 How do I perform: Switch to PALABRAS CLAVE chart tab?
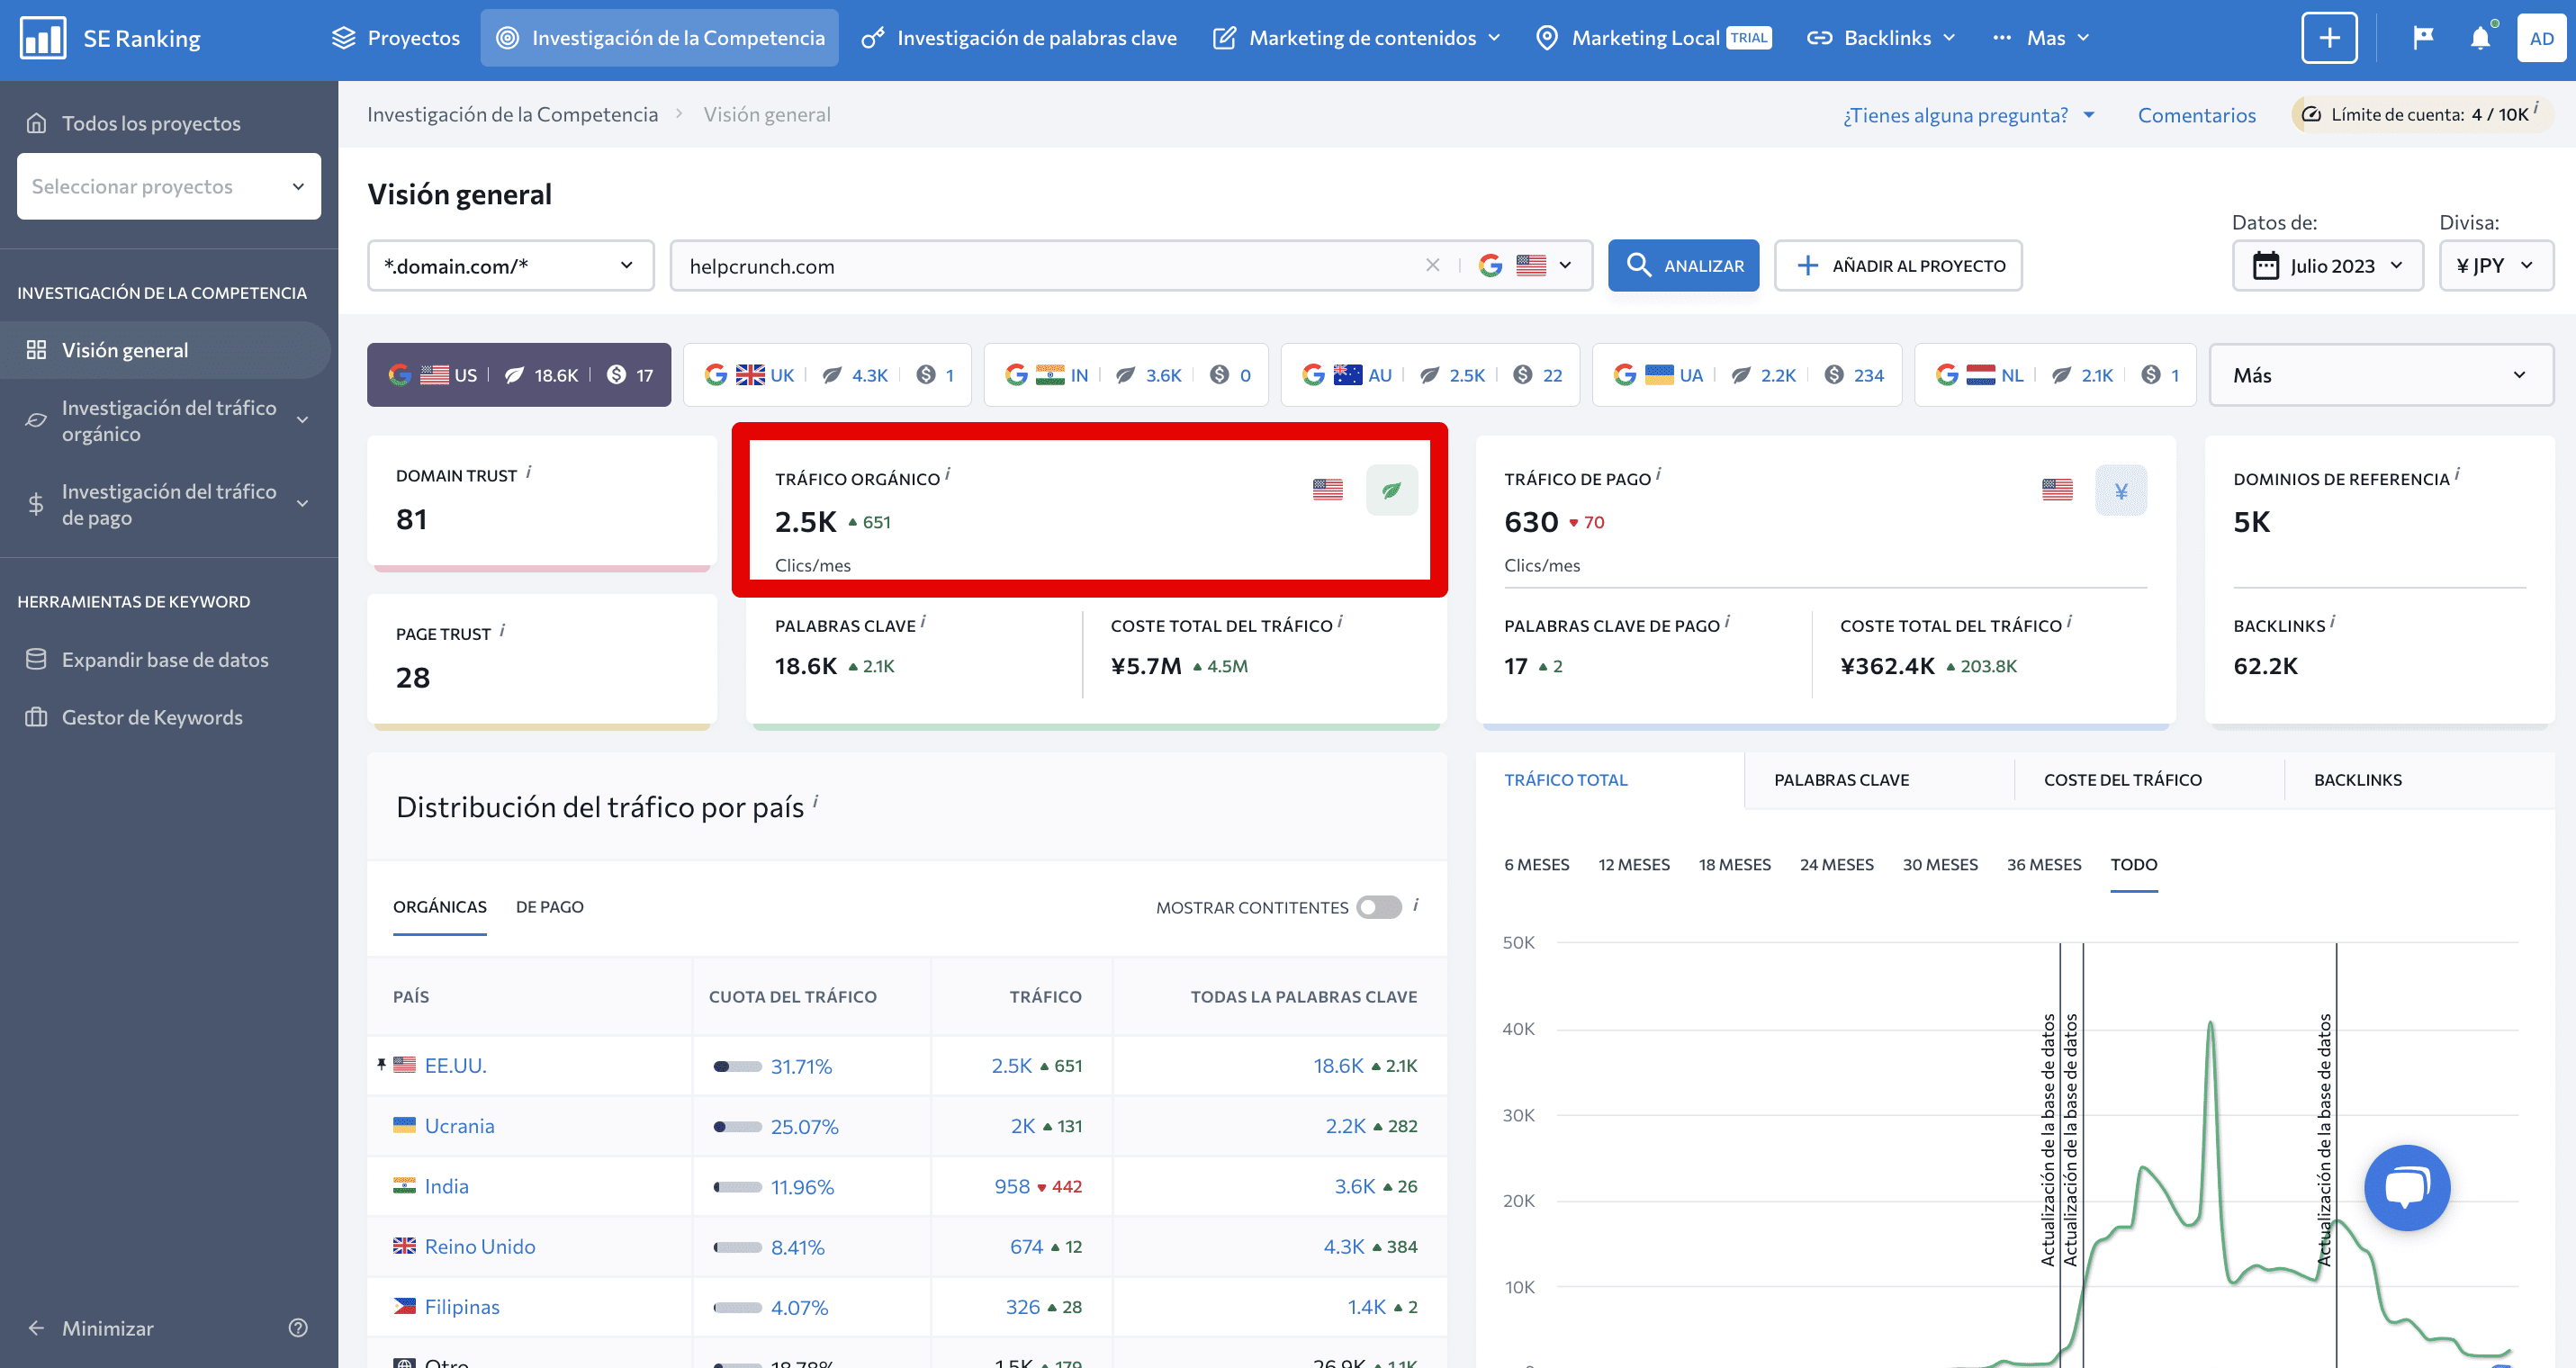1841,779
